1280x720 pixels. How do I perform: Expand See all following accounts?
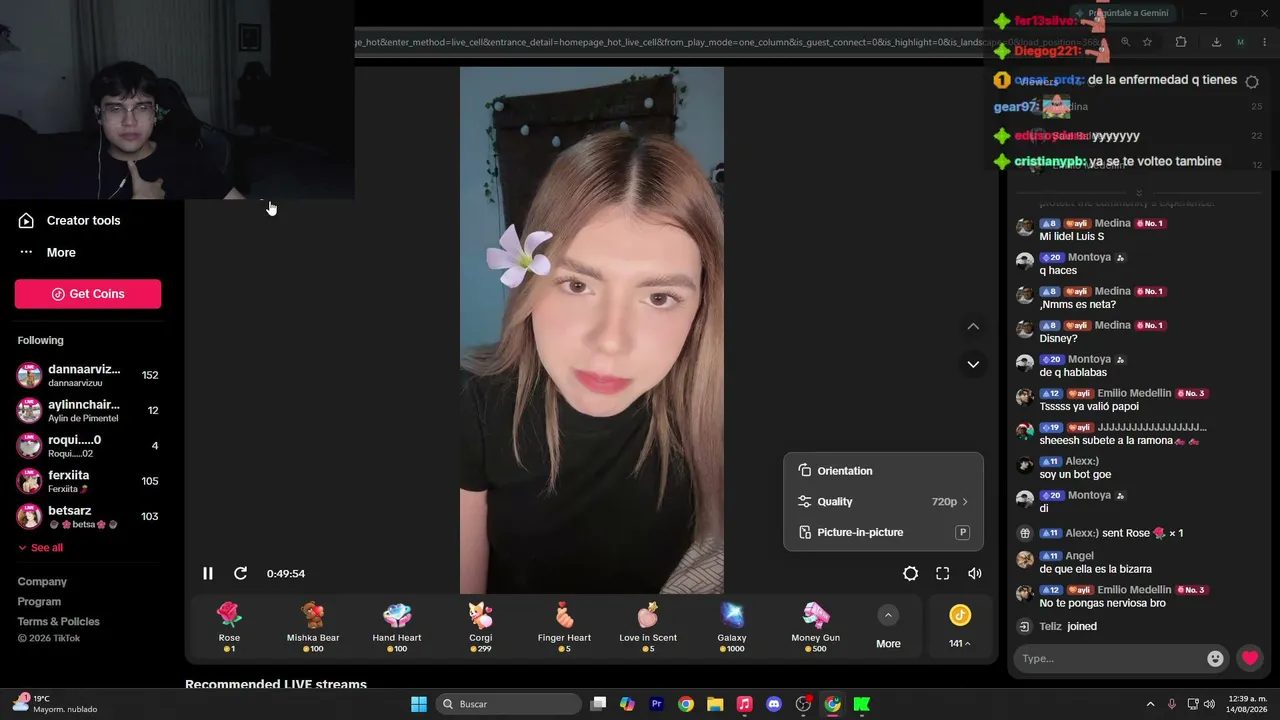40,548
